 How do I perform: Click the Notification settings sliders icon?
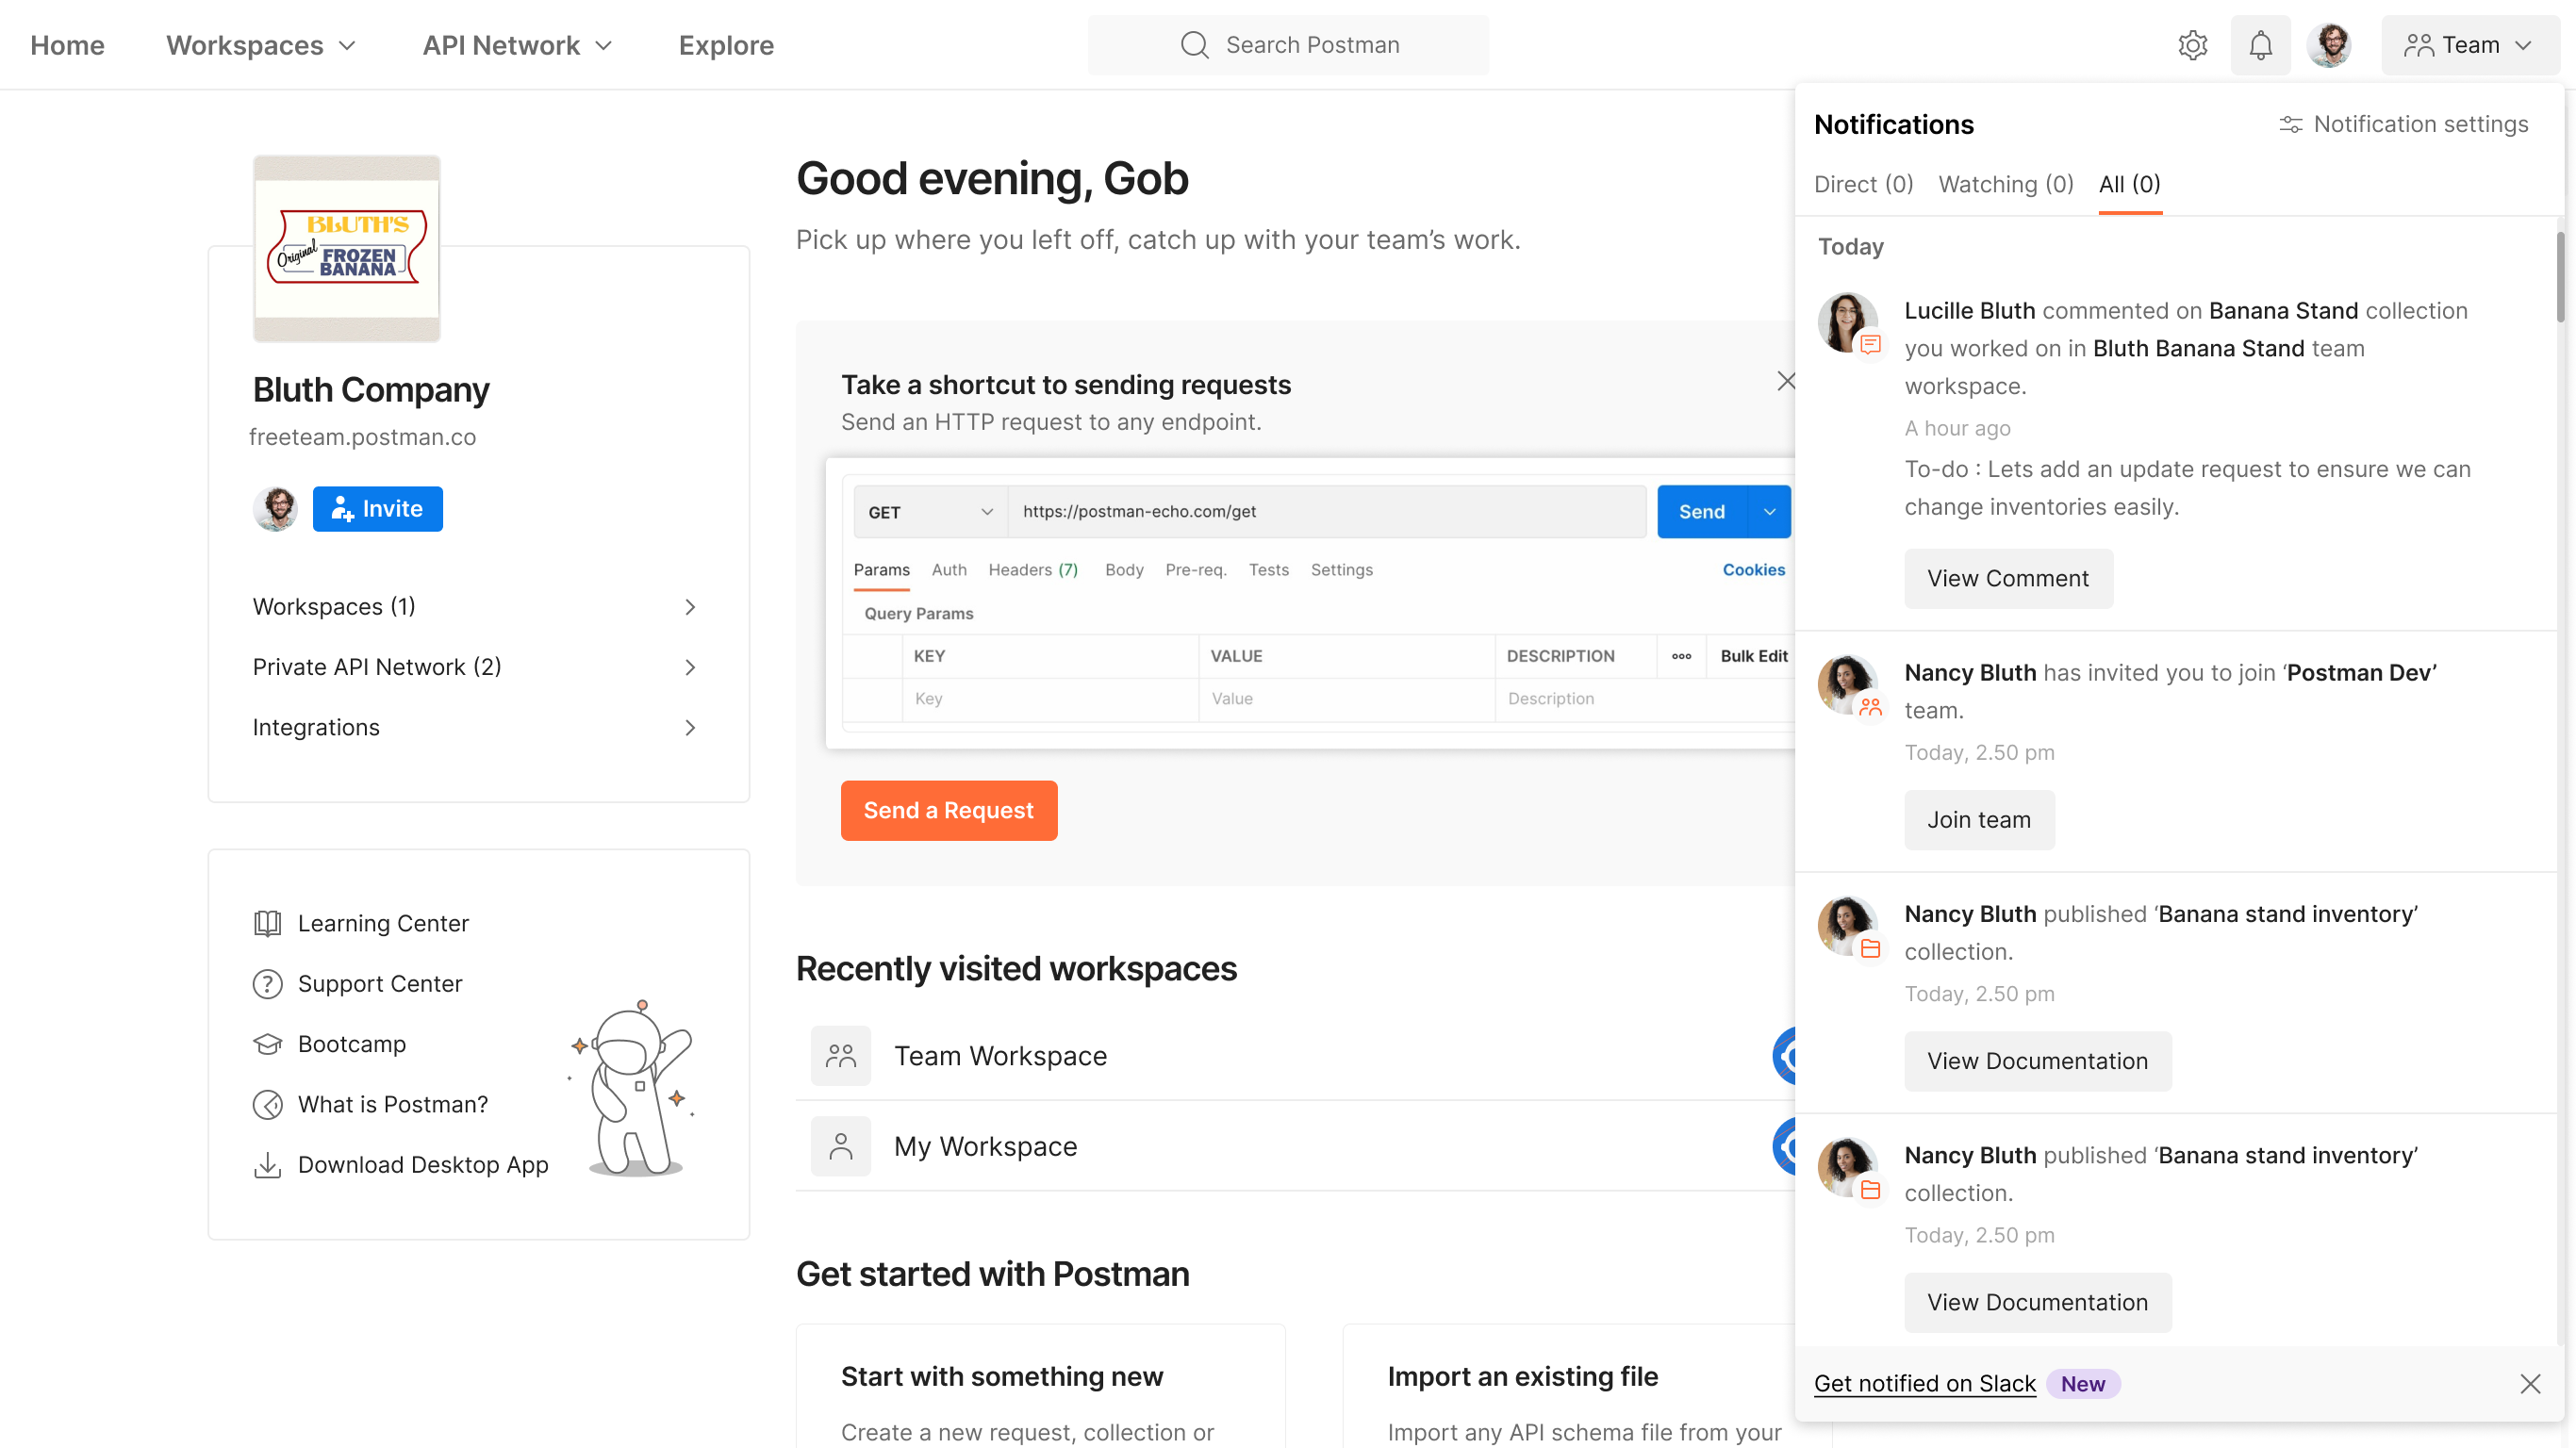[2290, 124]
